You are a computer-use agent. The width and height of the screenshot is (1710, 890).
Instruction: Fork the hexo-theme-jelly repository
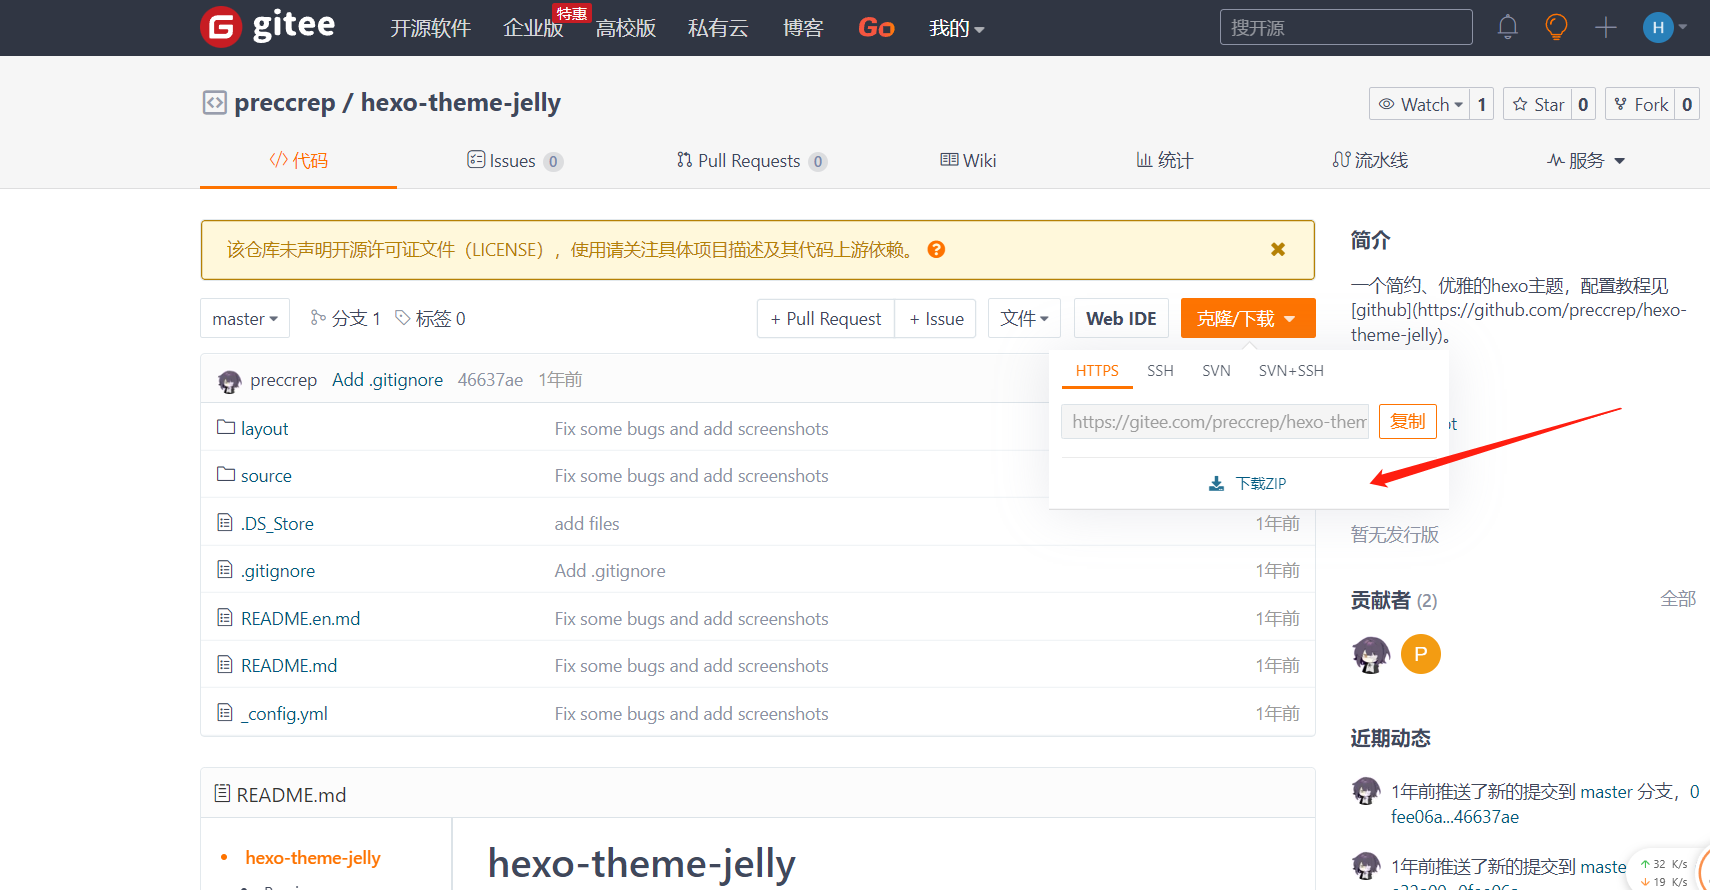click(1641, 104)
